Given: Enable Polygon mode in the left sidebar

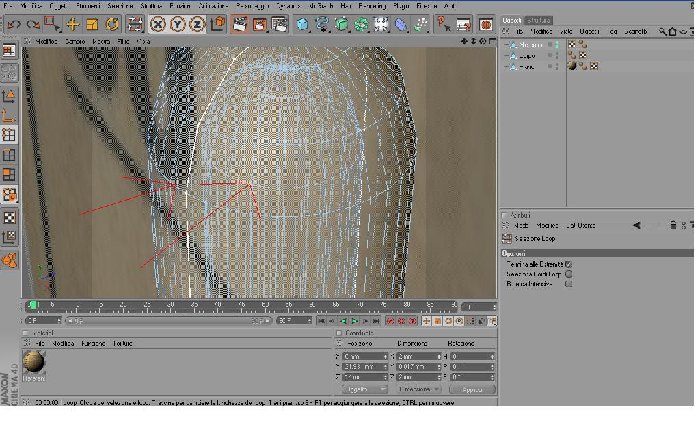Looking at the screenshot, I should [x=9, y=175].
